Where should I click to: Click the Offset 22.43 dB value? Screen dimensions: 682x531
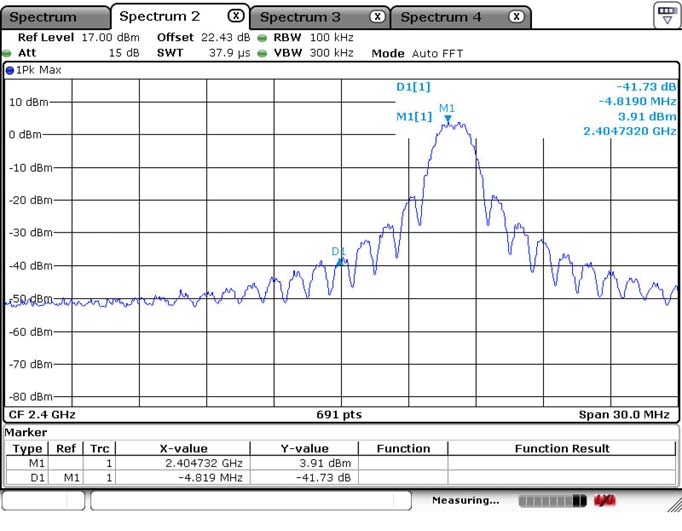pos(225,37)
